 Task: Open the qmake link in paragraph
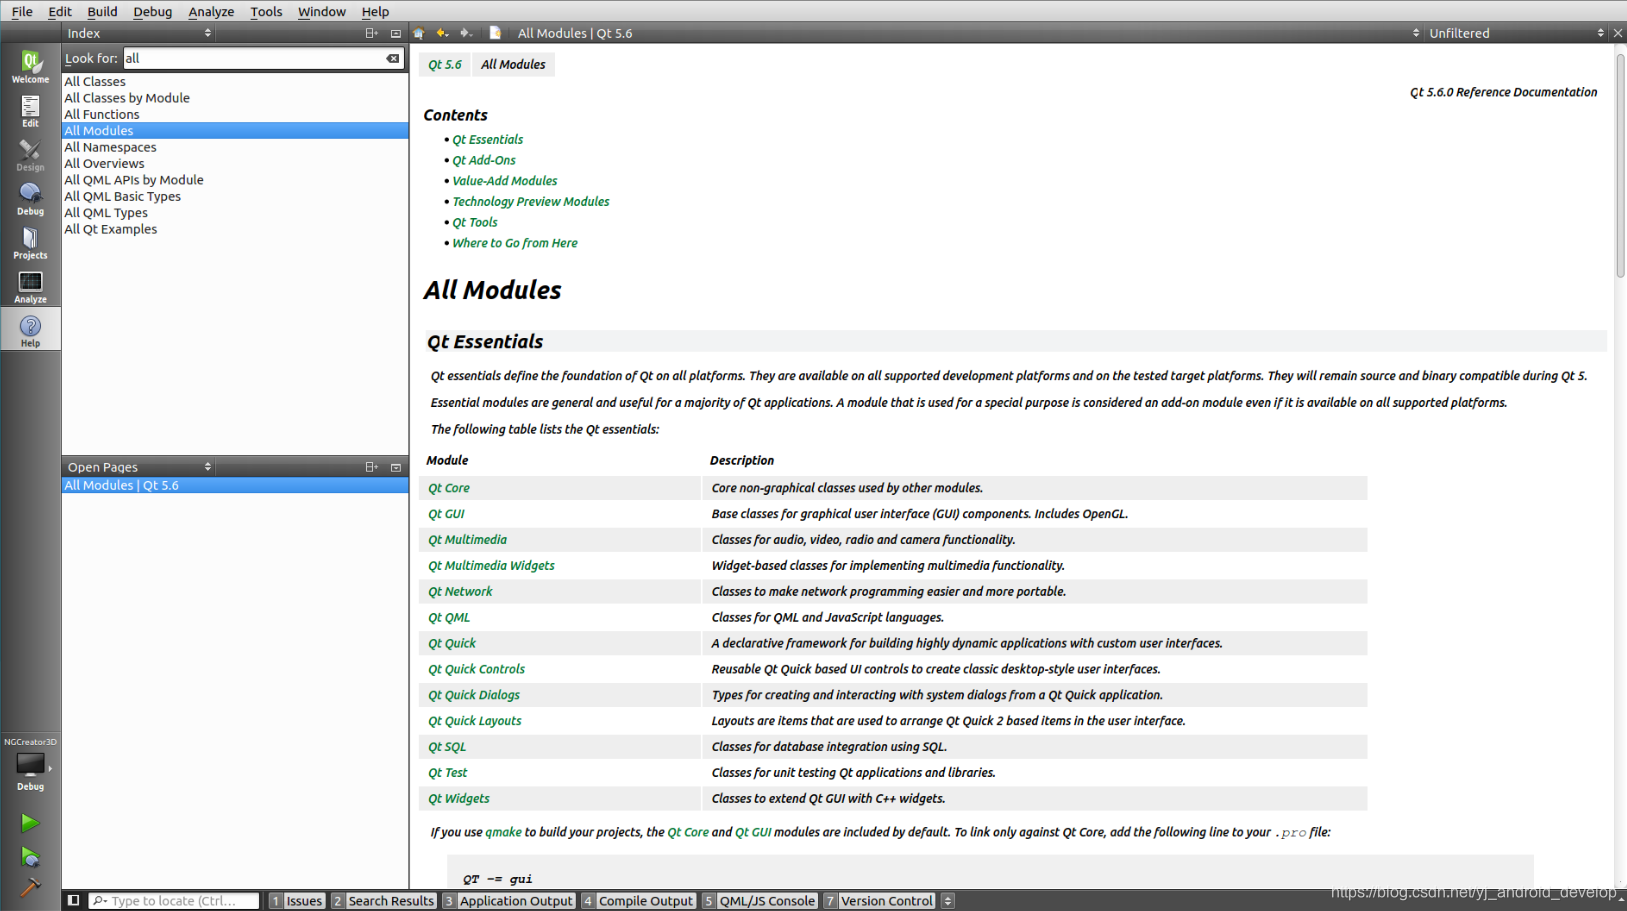pyautogui.click(x=504, y=832)
